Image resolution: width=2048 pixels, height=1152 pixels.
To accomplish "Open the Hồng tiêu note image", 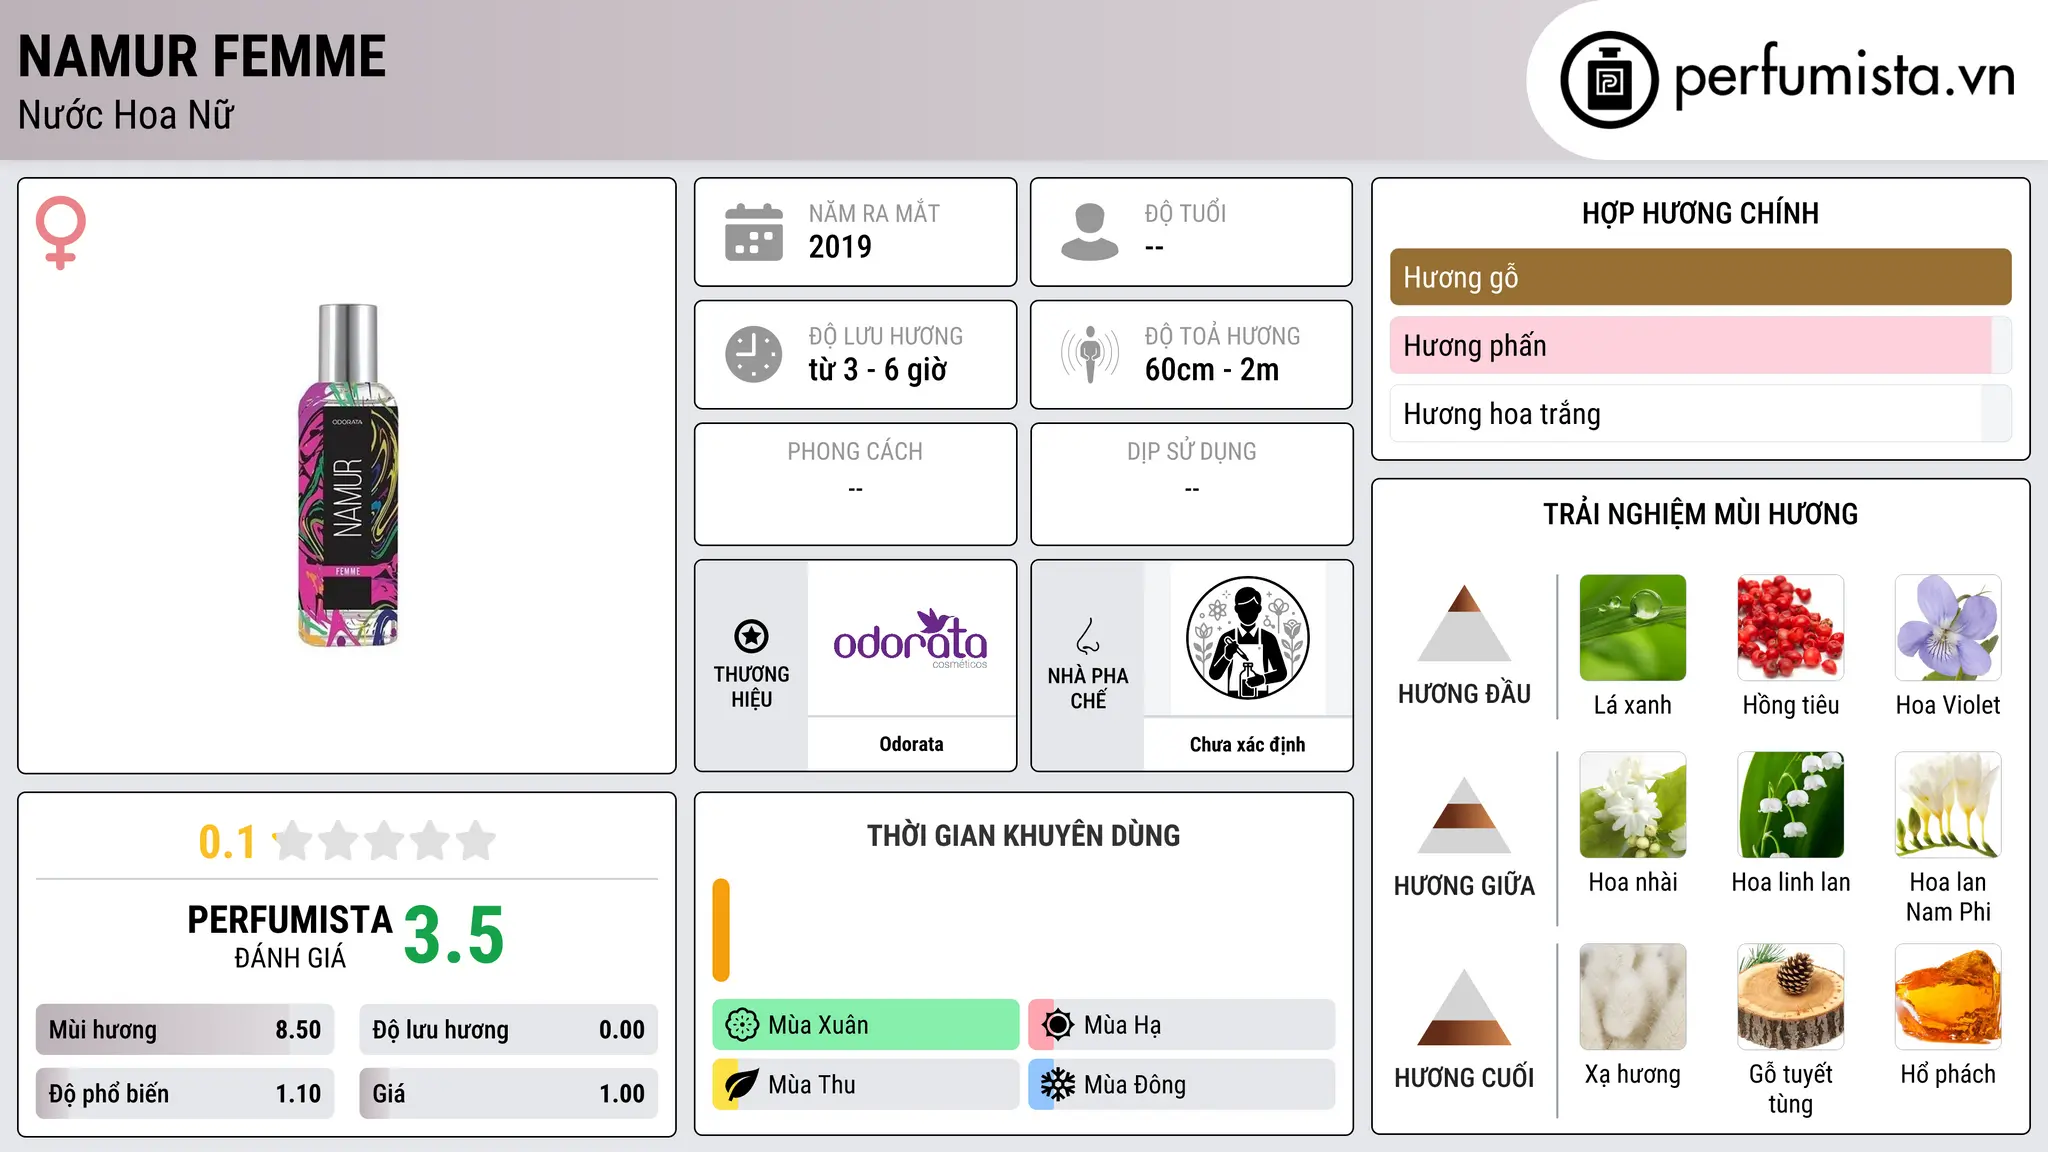I will pyautogui.click(x=1791, y=628).
